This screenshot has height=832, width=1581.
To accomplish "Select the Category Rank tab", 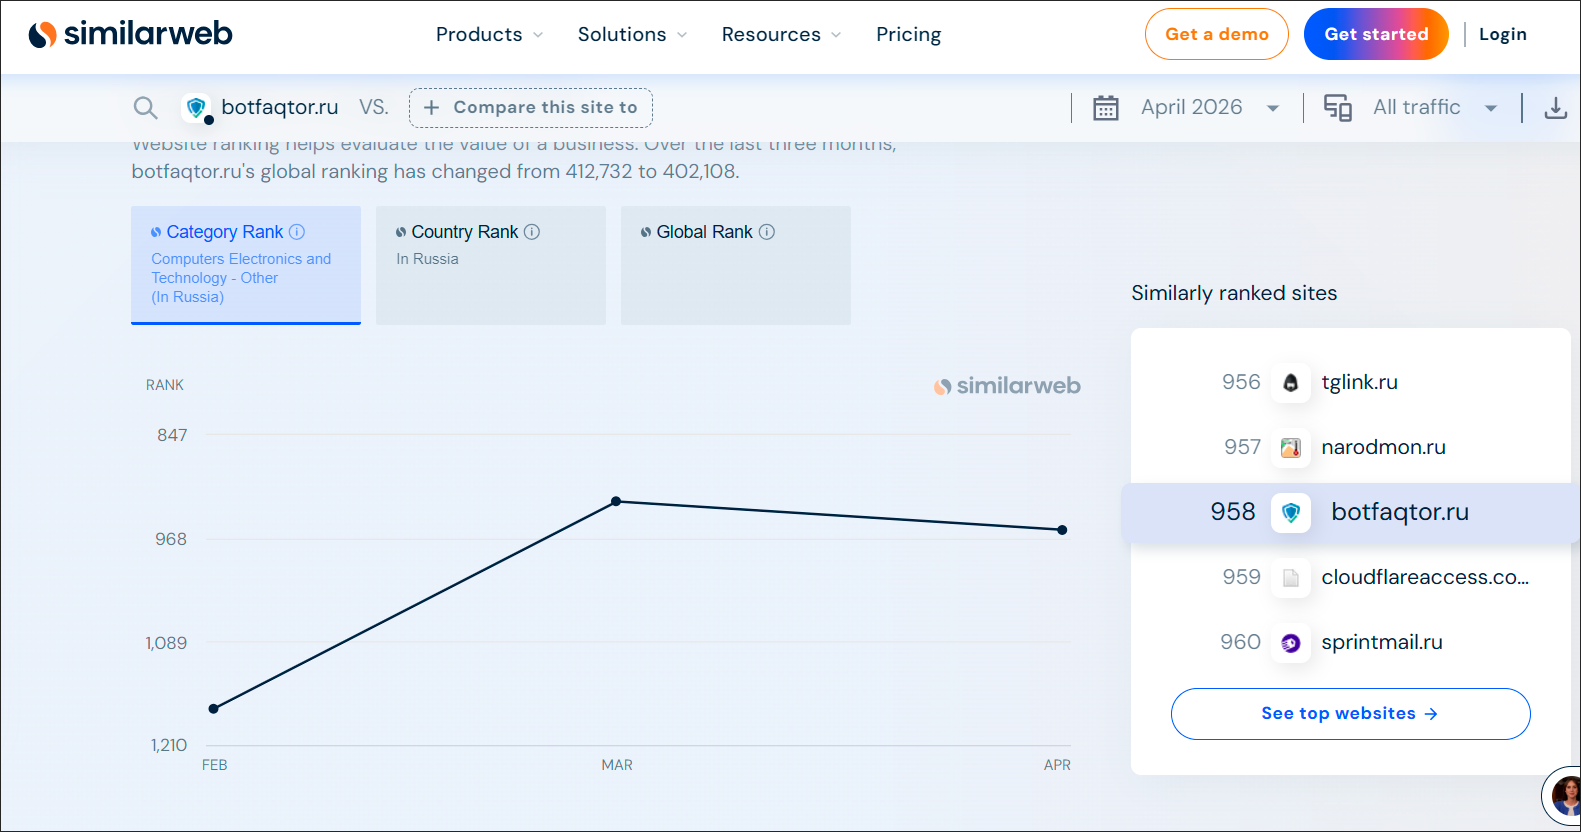I will pos(246,265).
